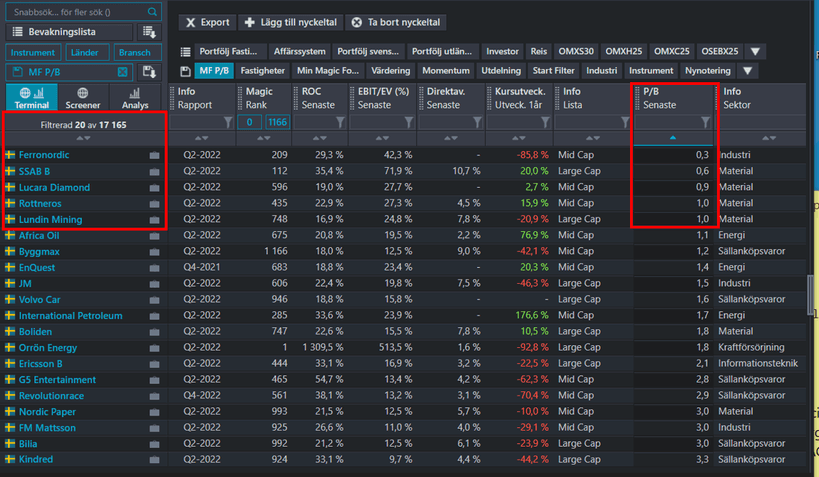The height and width of the screenshot is (477, 819).
Task: Switch to the Screener tab
Action: tap(82, 98)
